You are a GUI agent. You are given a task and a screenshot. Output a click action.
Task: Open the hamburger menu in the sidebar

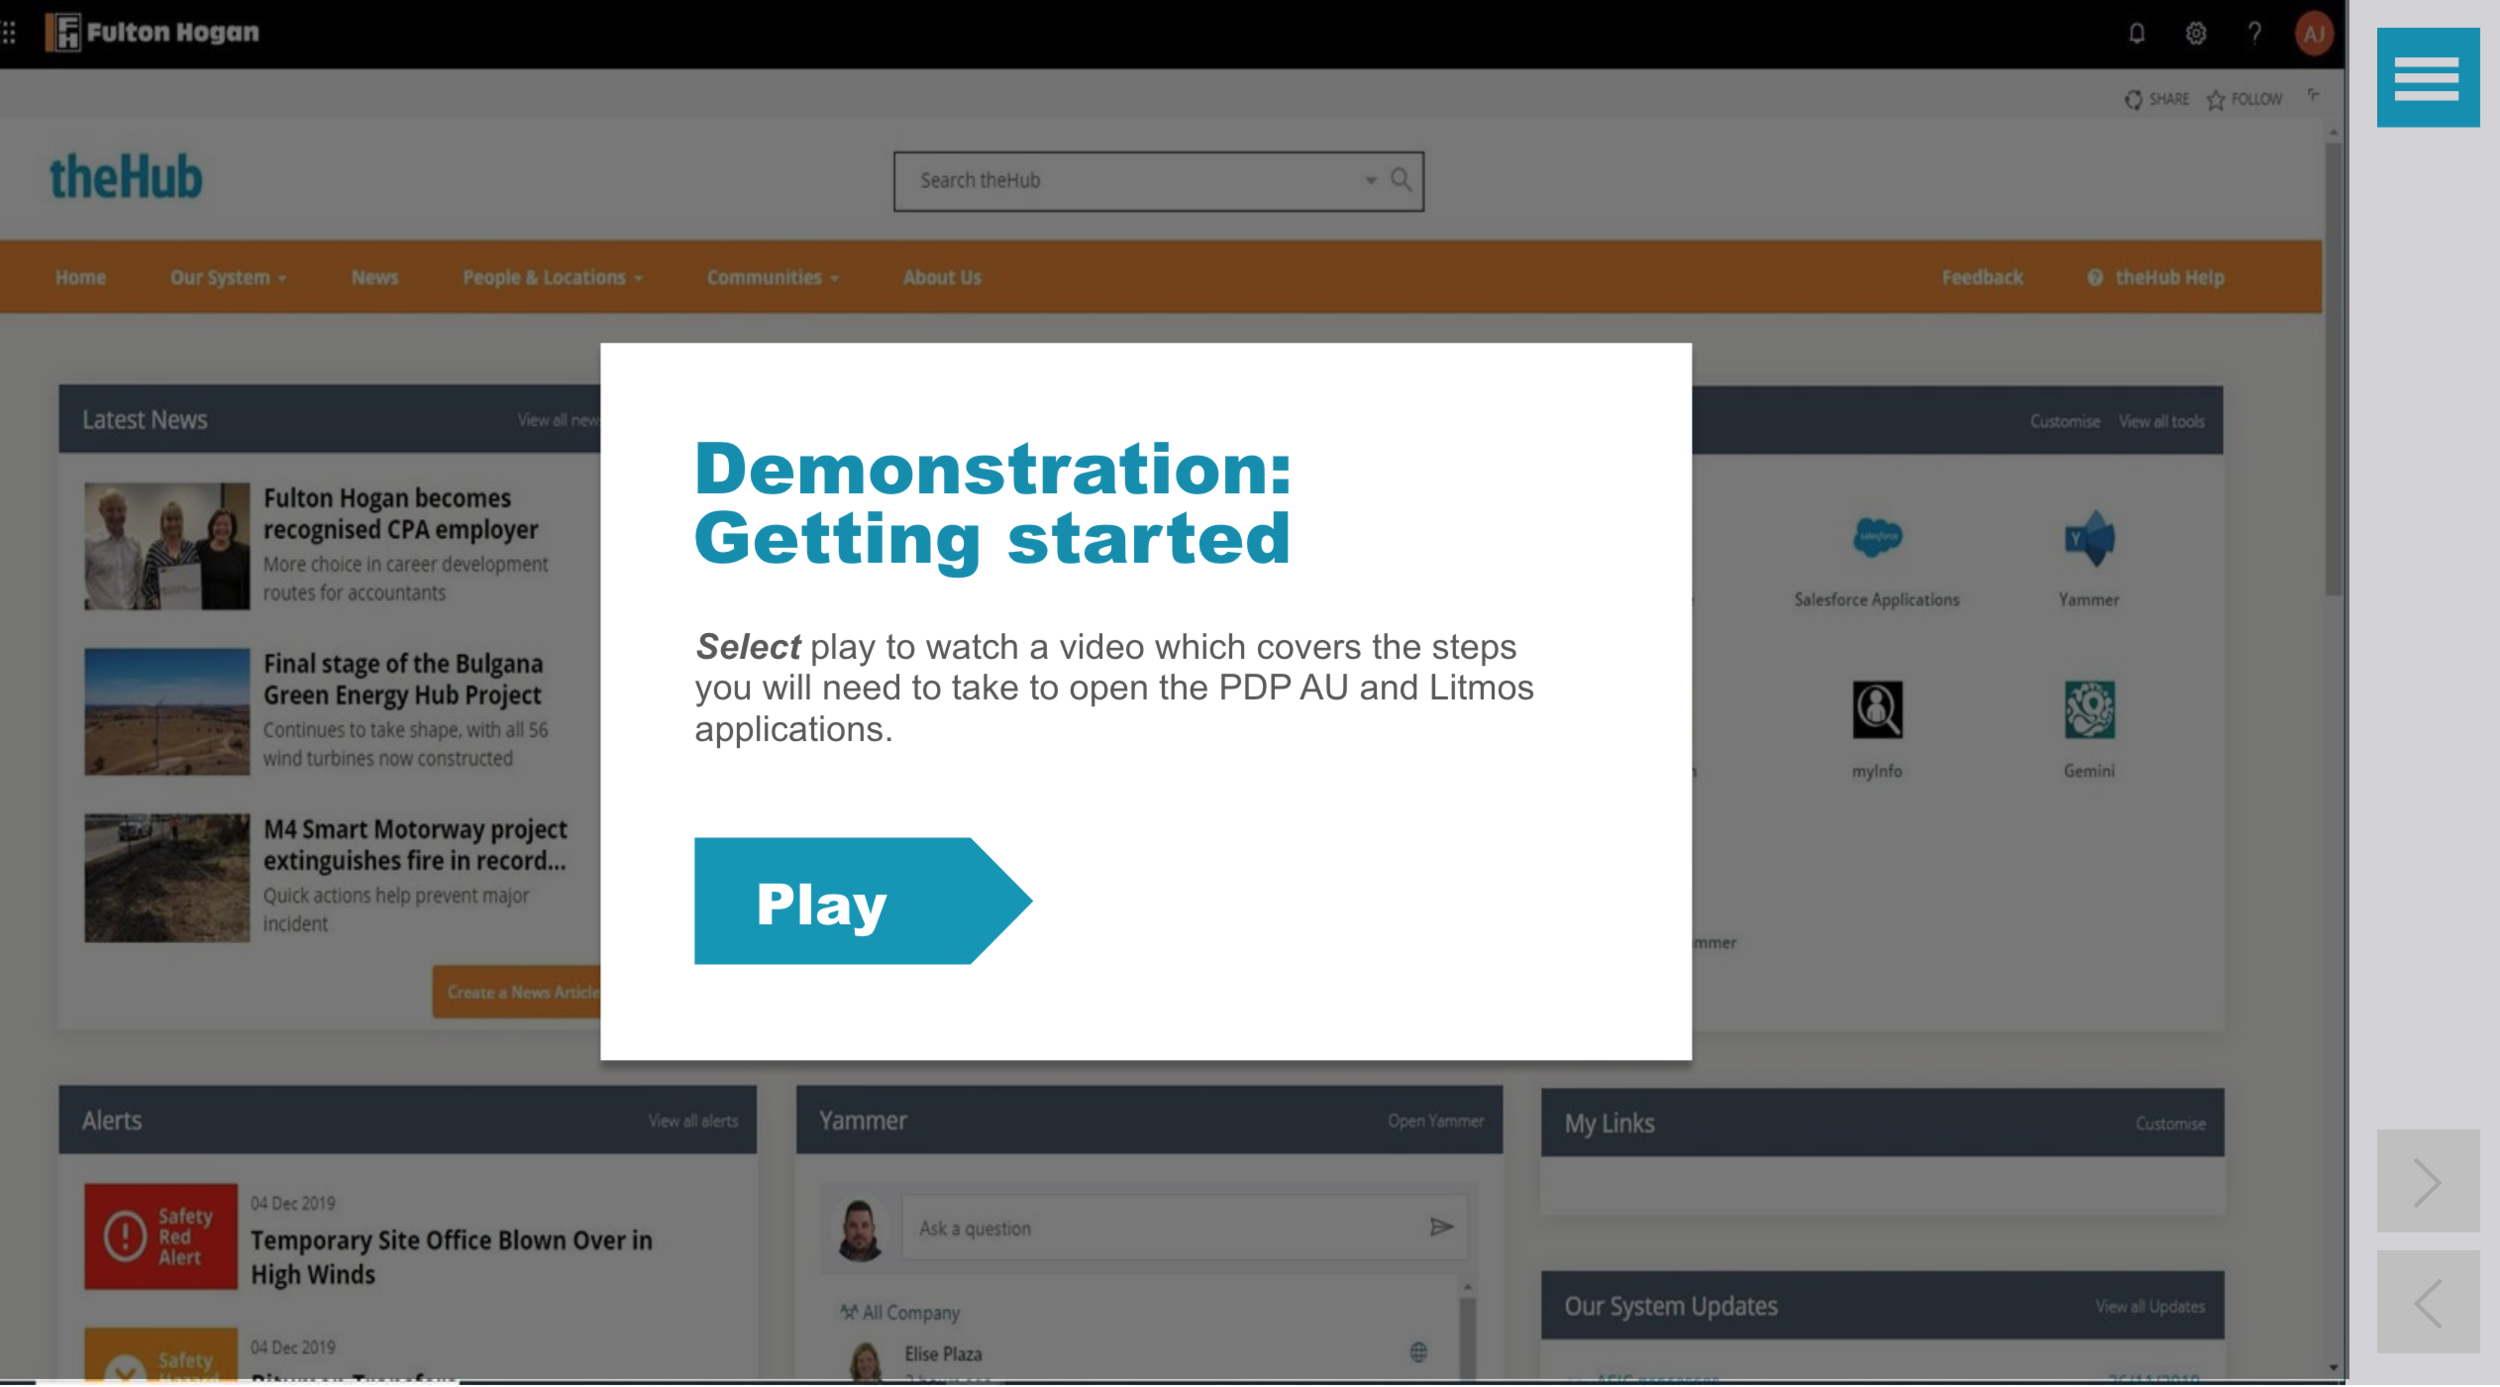pos(2427,77)
